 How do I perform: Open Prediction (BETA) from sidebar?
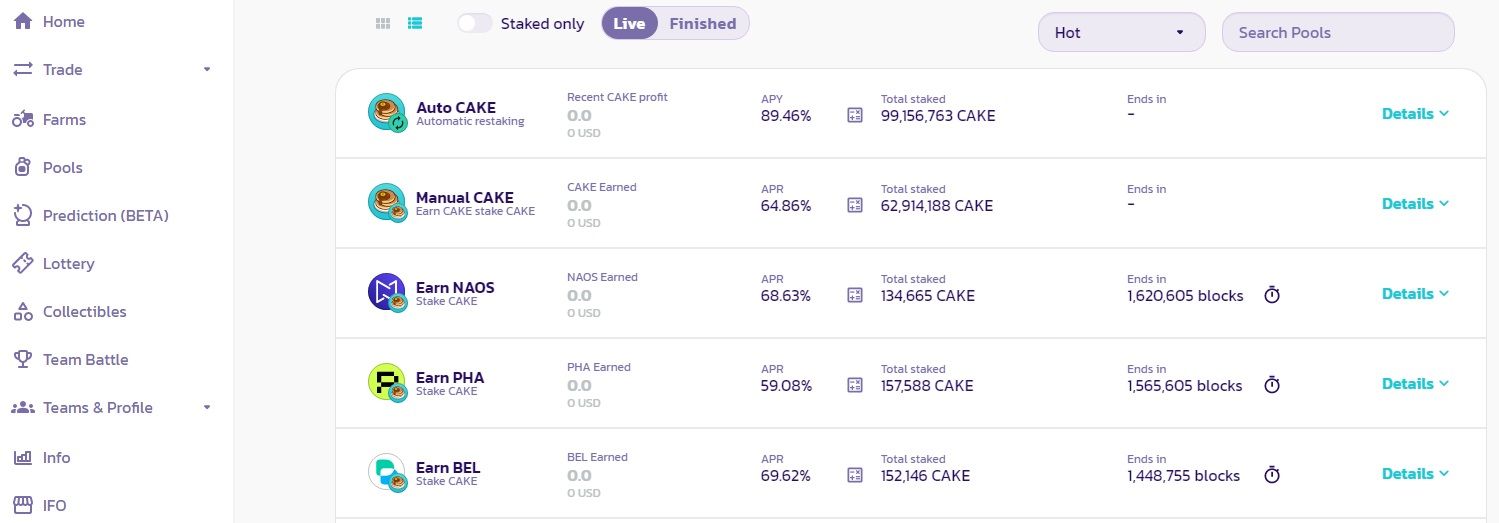[105, 216]
